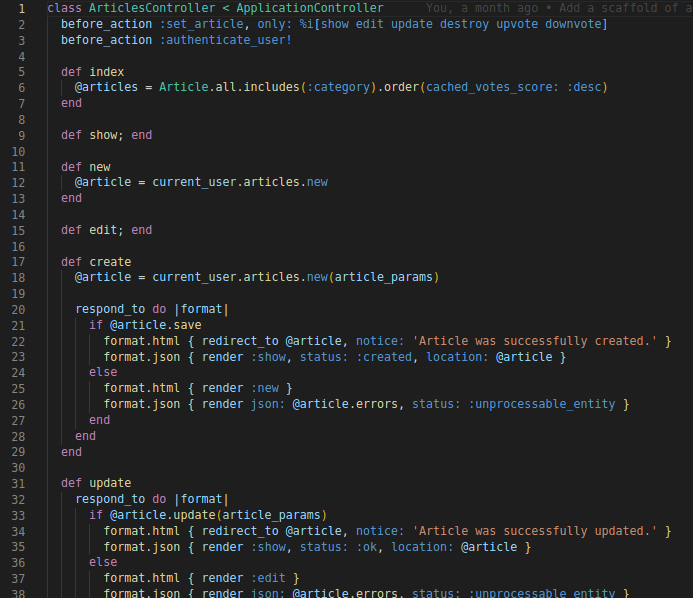Viewport: 693px width, 598px height.
Task: Click the :new symbol on line 25
Action: click(265, 388)
